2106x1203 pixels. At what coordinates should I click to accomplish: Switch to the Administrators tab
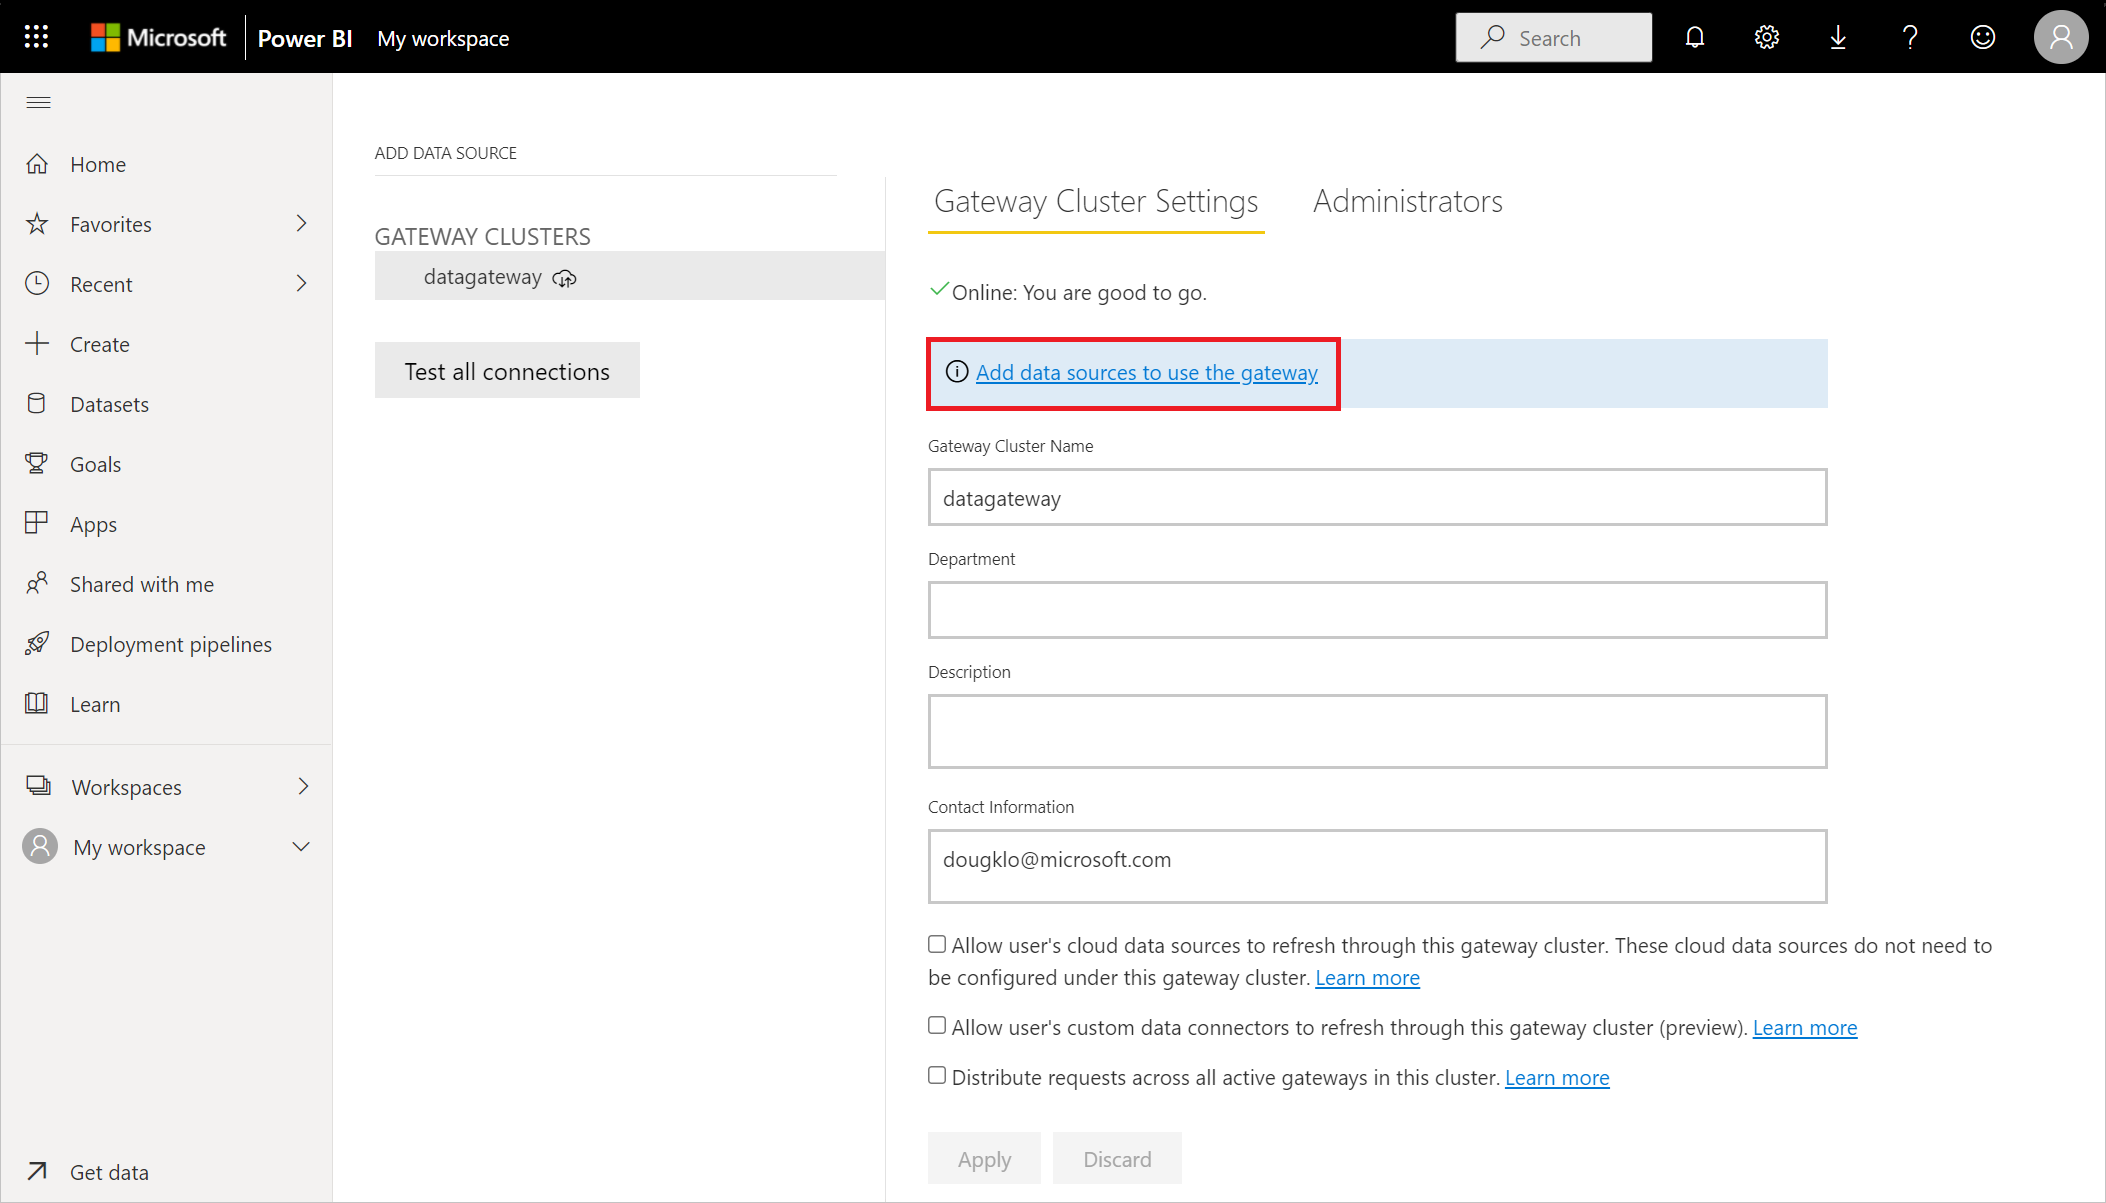[x=1407, y=201]
